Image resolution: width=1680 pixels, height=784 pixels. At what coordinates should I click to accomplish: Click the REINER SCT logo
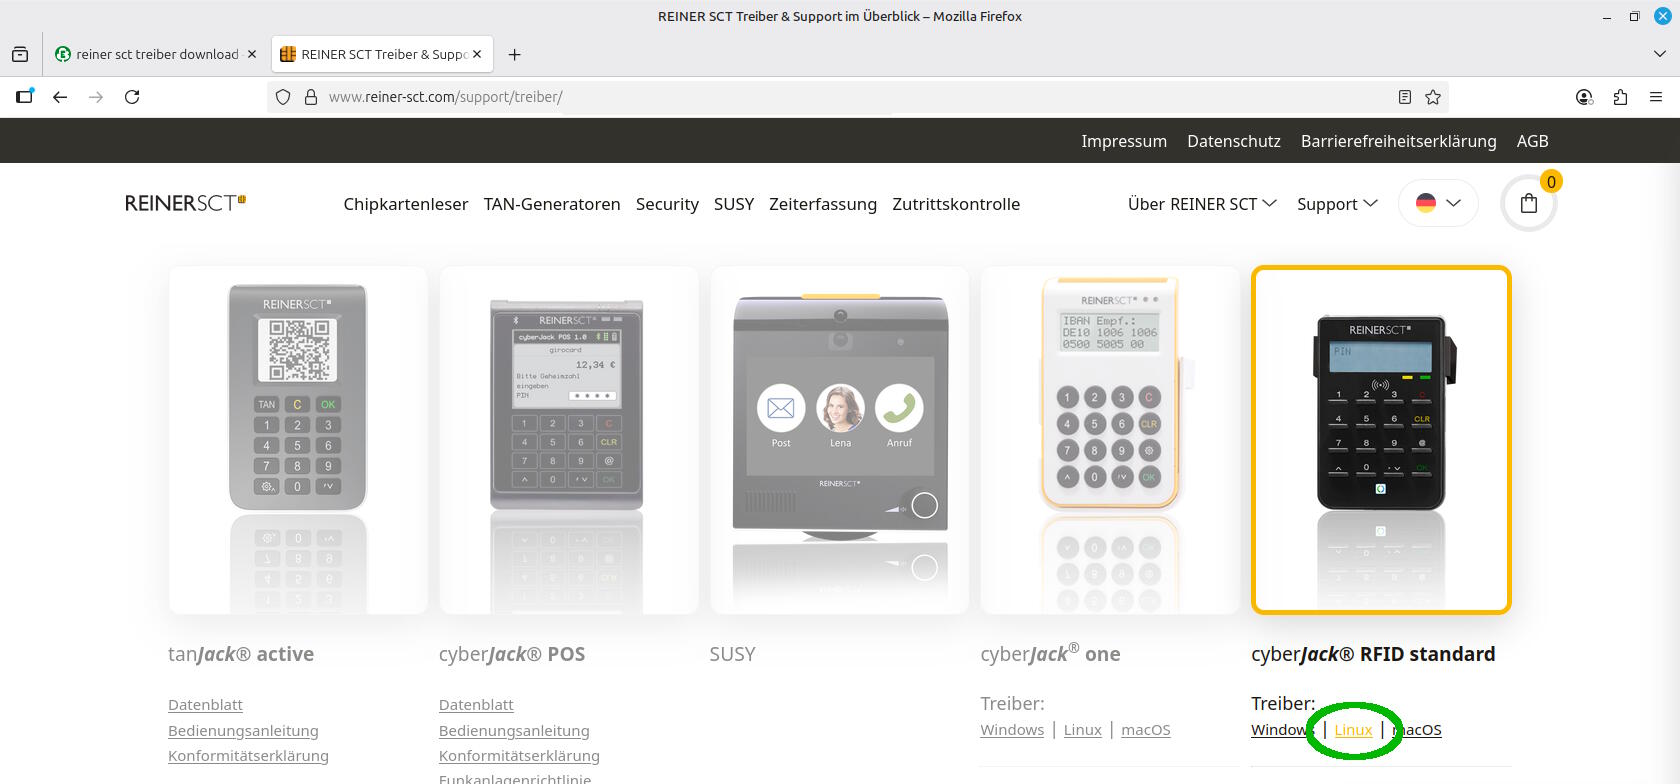(185, 203)
